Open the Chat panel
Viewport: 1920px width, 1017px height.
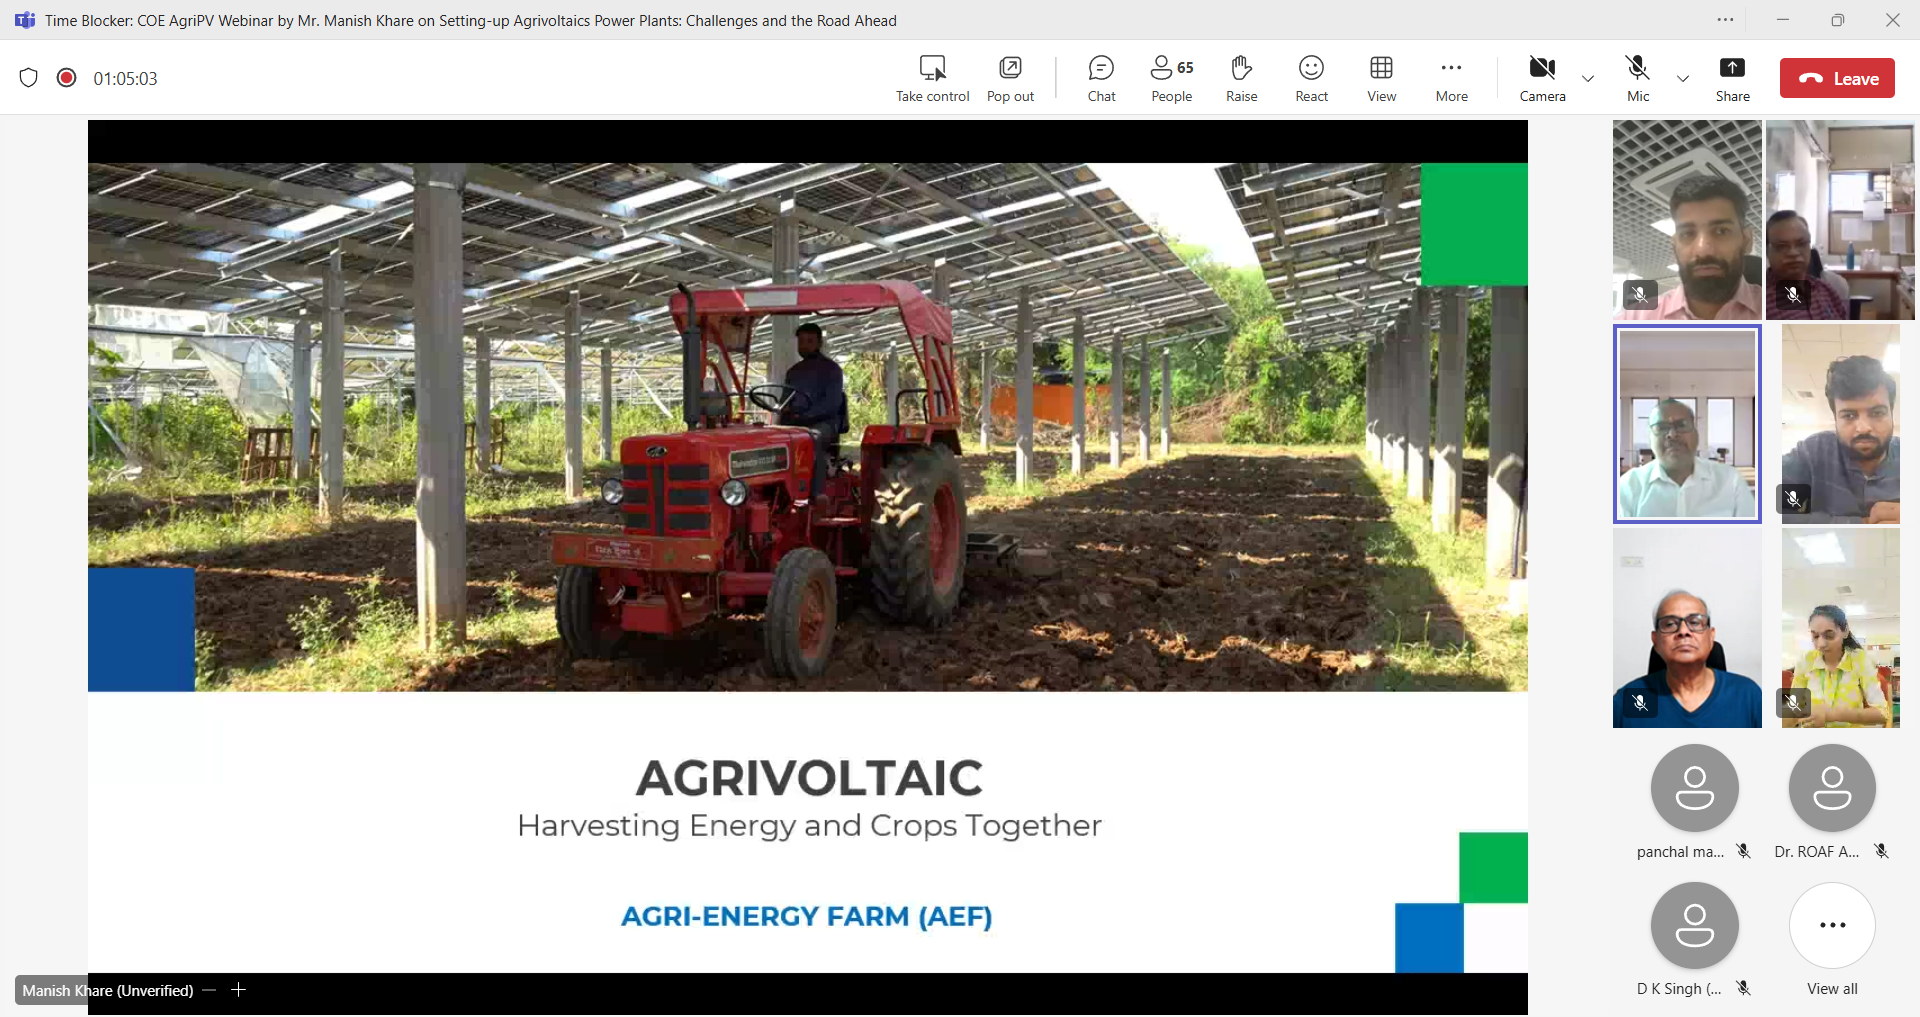(x=1101, y=78)
